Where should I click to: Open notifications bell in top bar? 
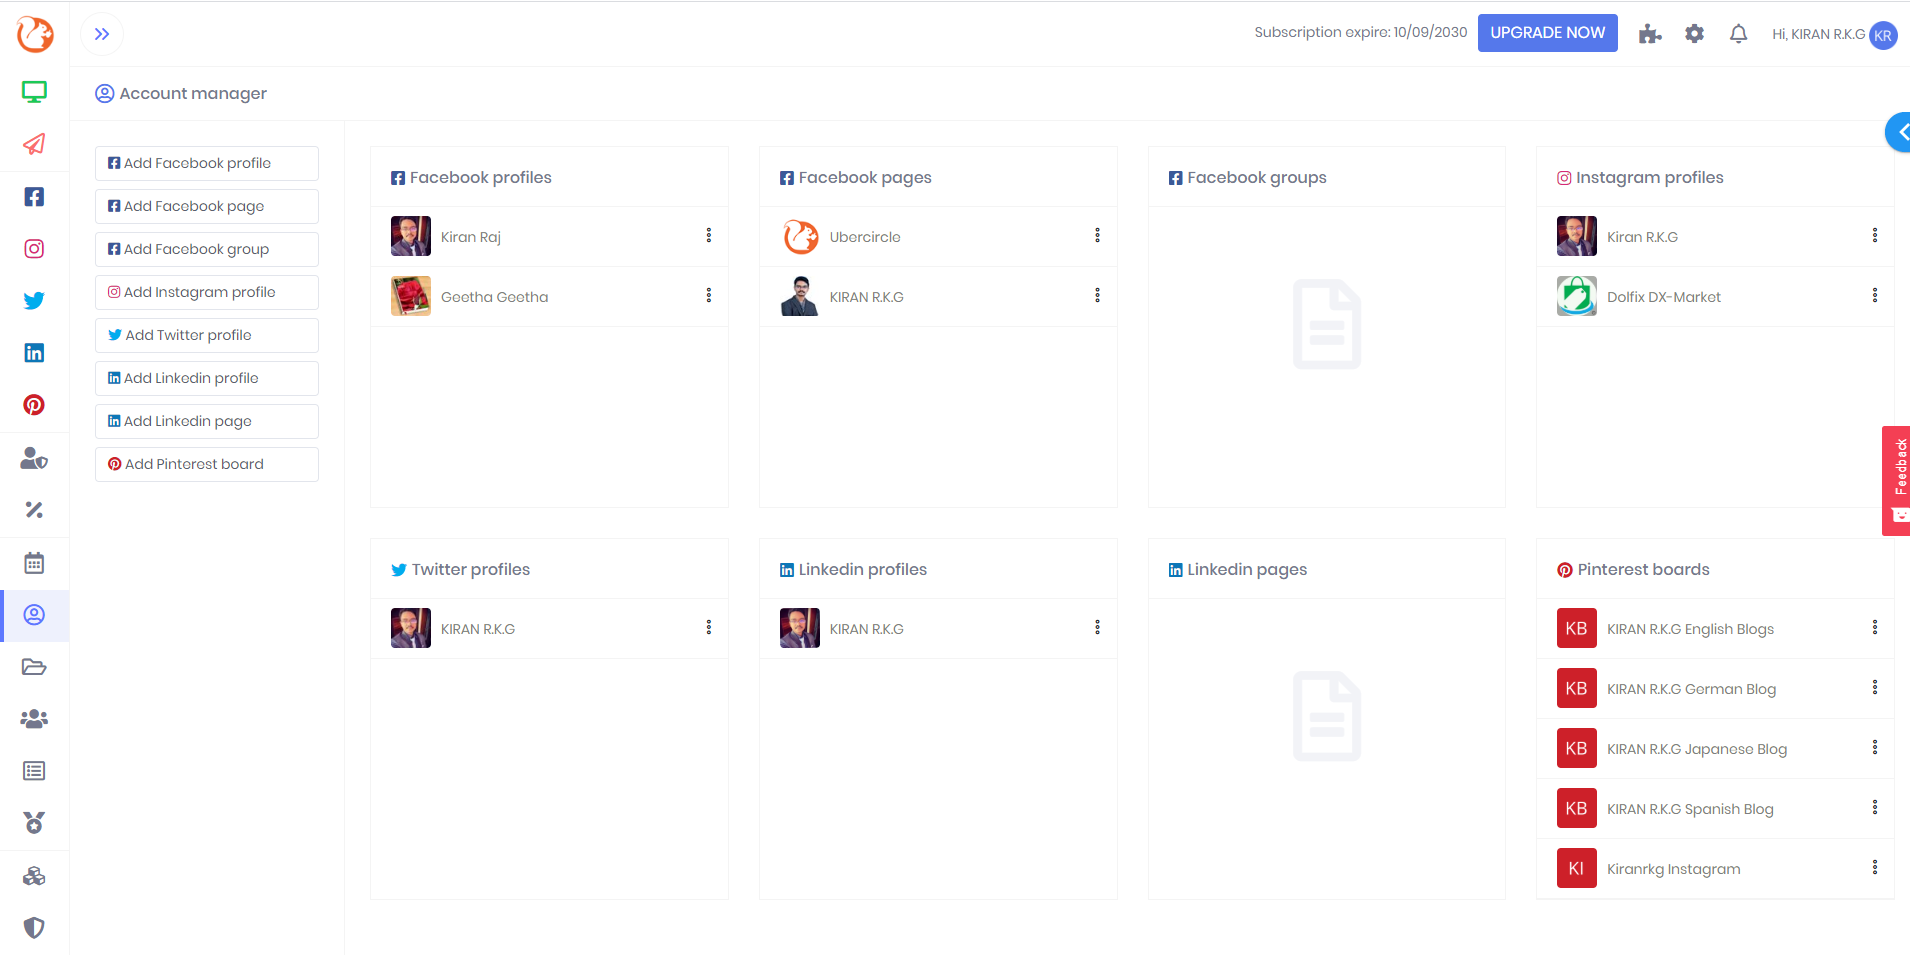point(1738,34)
